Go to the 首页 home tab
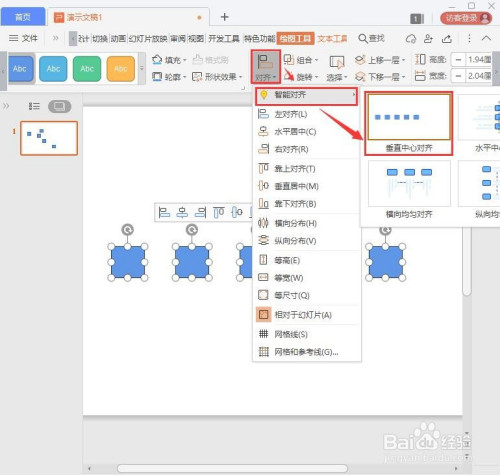The height and width of the screenshot is (475, 500). point(23,17)
